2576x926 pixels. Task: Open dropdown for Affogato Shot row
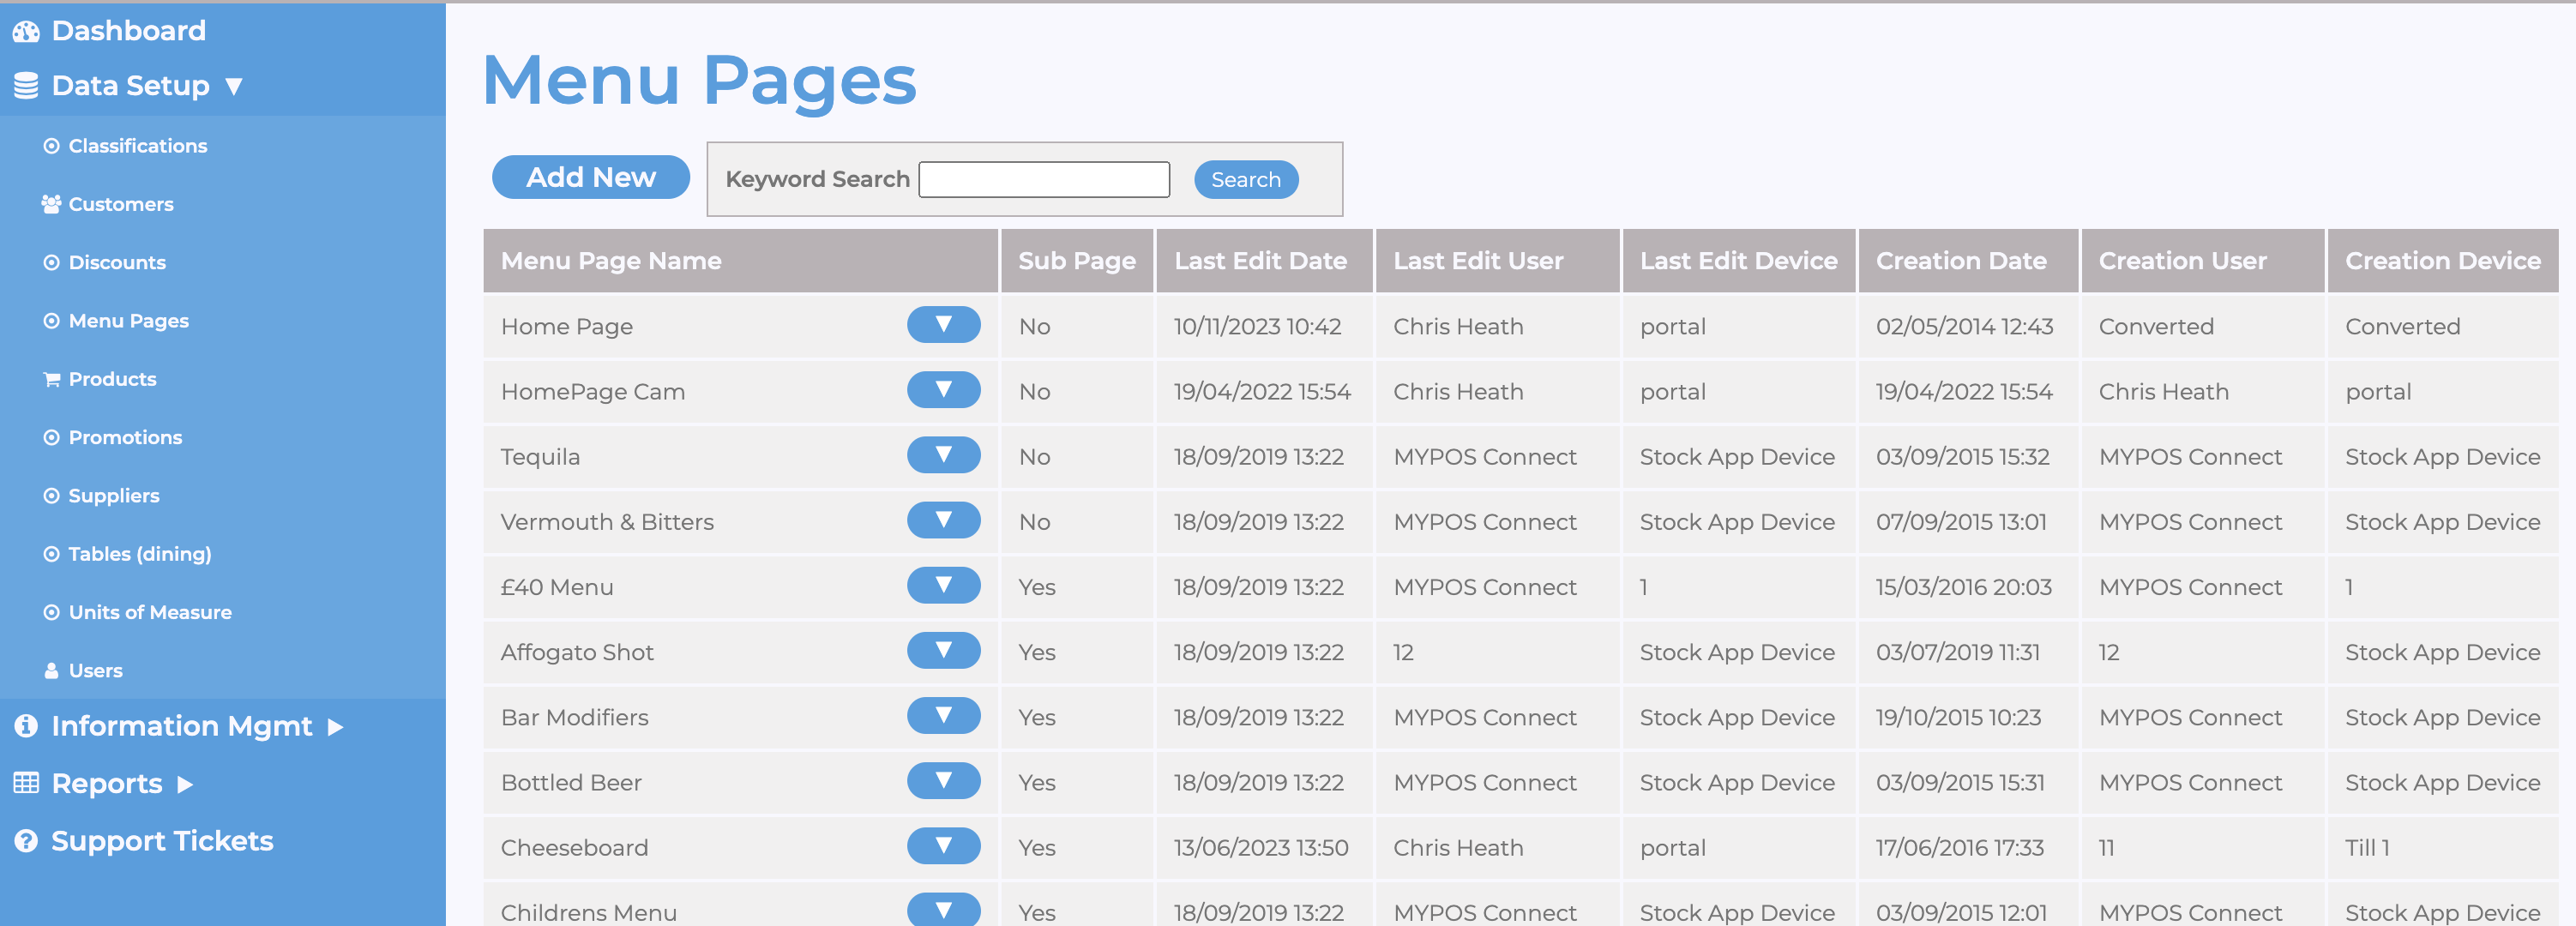[943, 650]
